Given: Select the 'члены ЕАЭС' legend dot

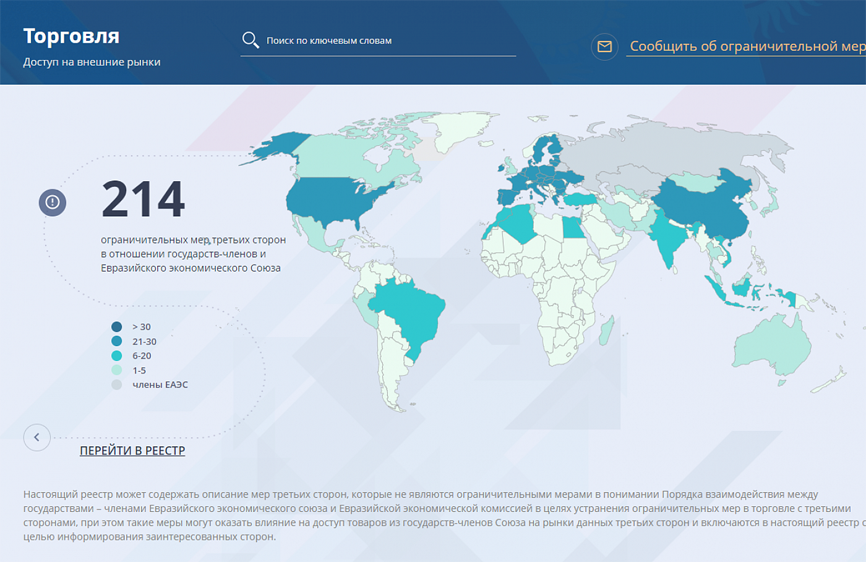Looking at the screenshot, I should pos(117,384).
